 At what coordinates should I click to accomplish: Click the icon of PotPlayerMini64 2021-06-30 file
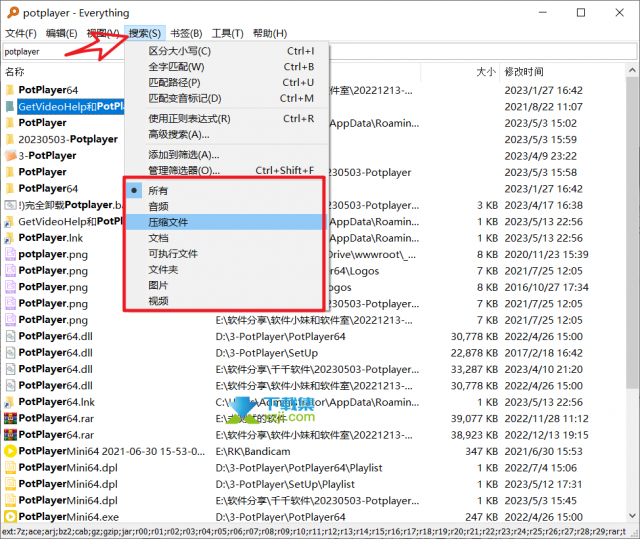point(10,451)
